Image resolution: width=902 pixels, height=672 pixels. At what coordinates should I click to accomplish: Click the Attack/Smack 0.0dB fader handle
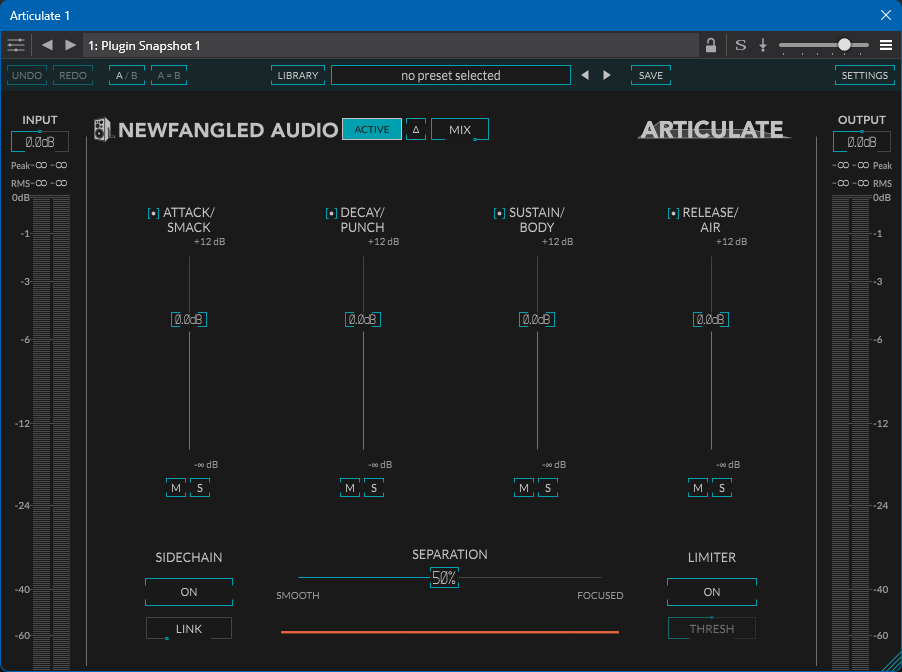[189, 319]
